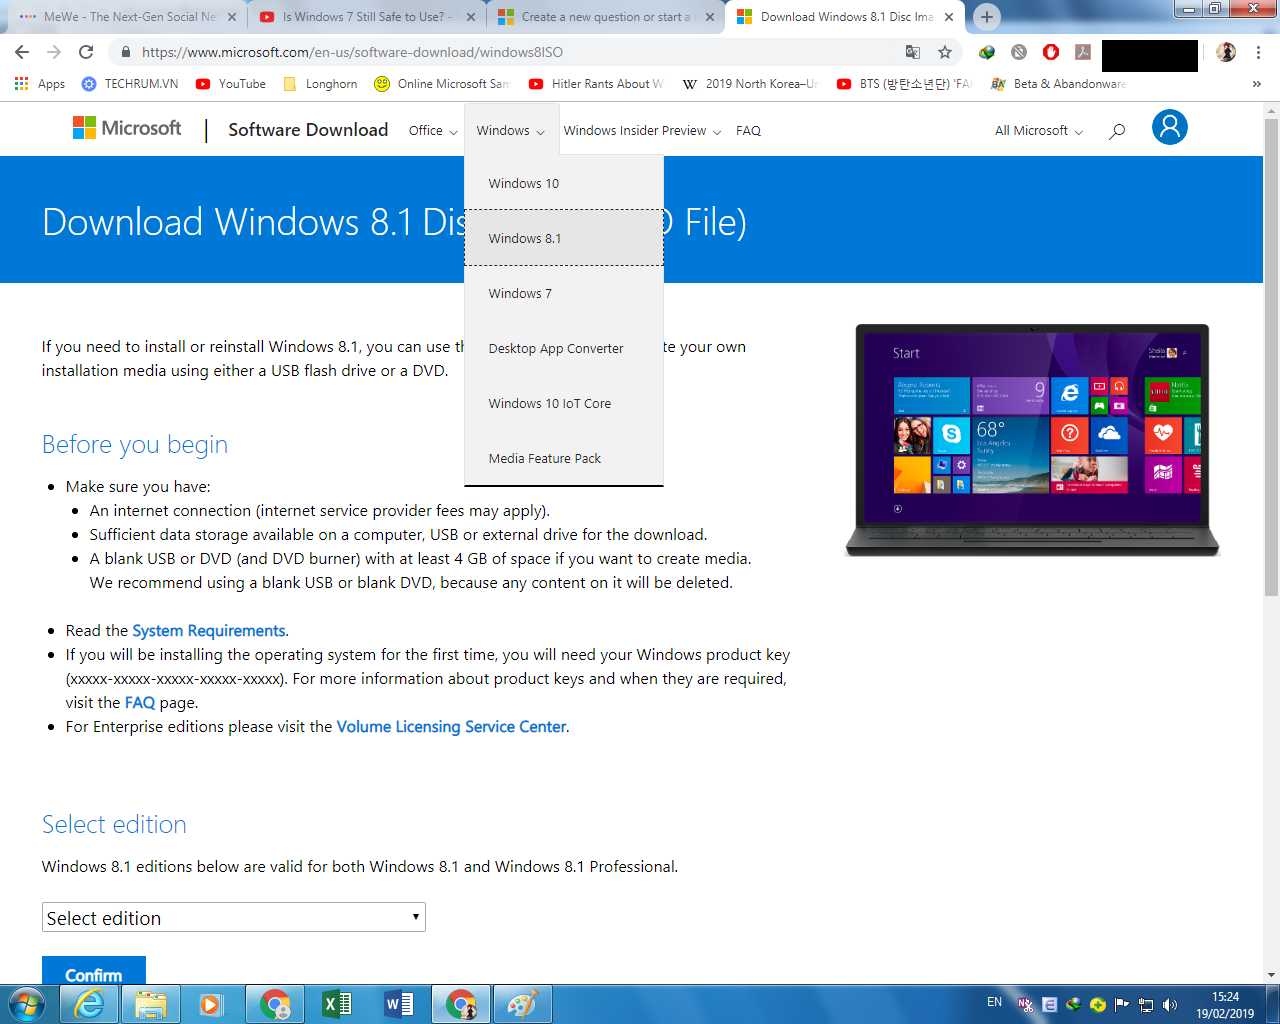The height and width of the screenshot is (1024, 1280).
Task: Open the Apps shortcut in bookmarks bar
Action: tap(40, 84)
